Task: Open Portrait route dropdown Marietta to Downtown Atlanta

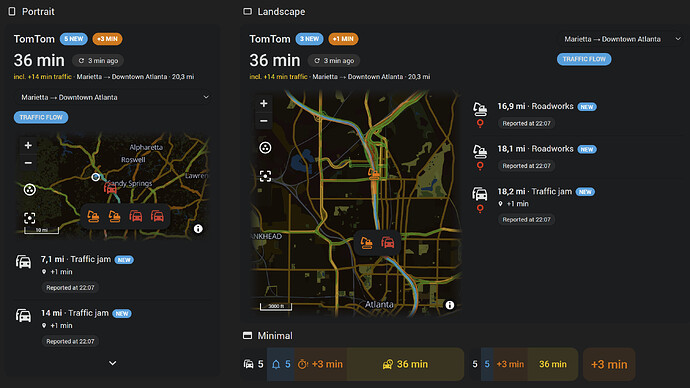Action: 114,97
